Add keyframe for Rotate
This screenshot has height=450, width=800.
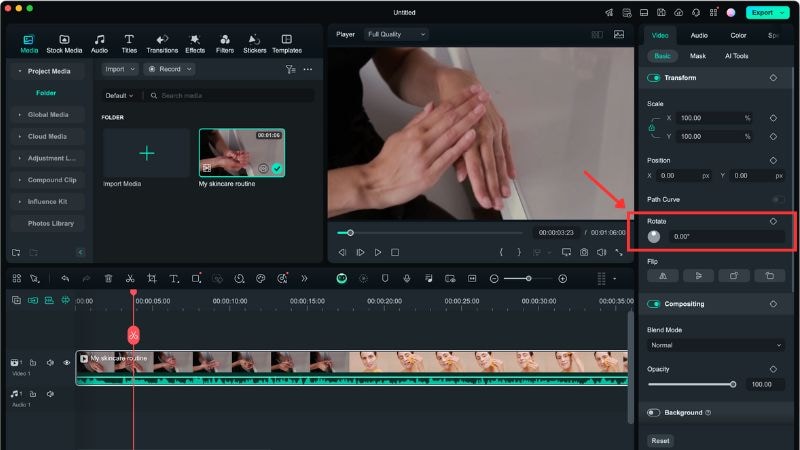(x=773, y=221)
